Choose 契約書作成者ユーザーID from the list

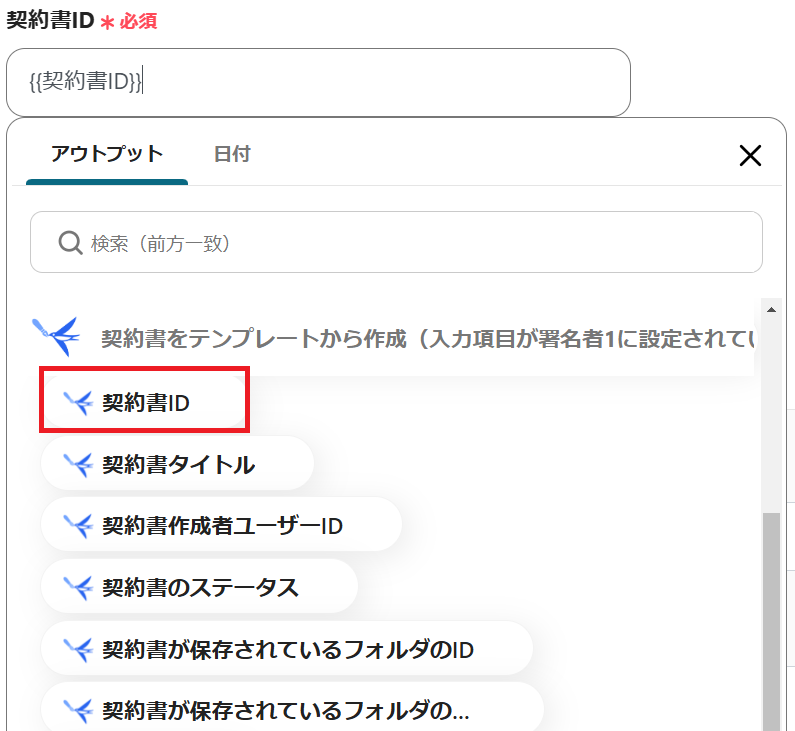(x=222, y=526)
